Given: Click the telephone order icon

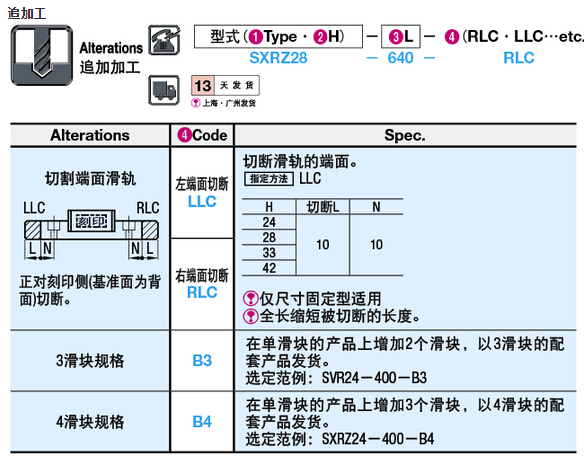Looking at the screenshot, I should (x=164, y=40).
